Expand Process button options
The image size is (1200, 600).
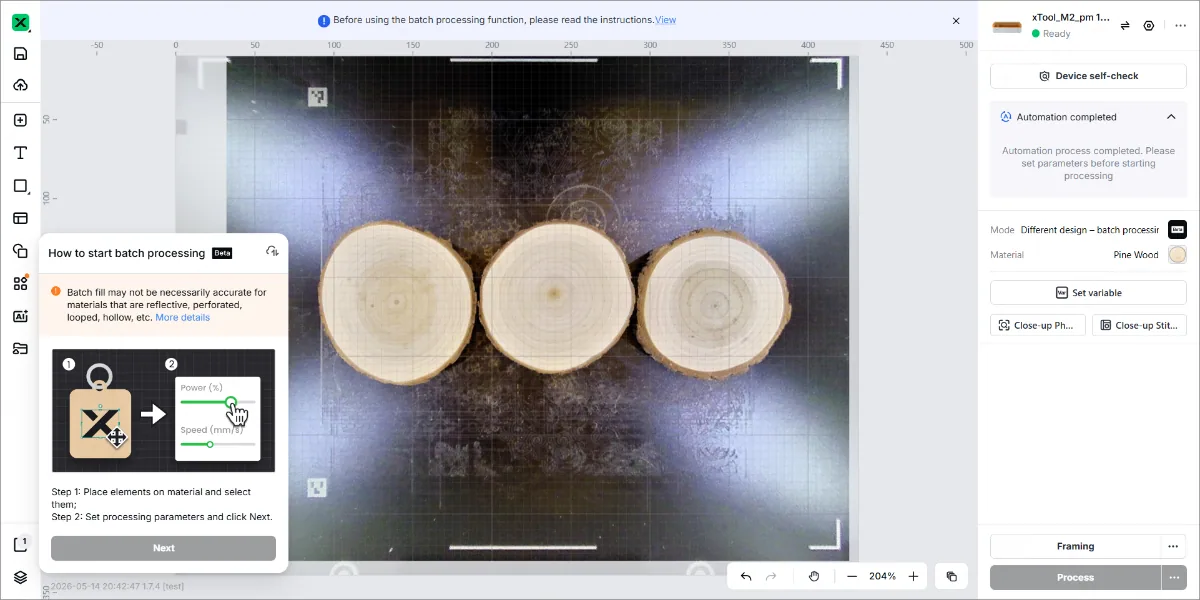pyautogui.click(x=1174, y=577)
